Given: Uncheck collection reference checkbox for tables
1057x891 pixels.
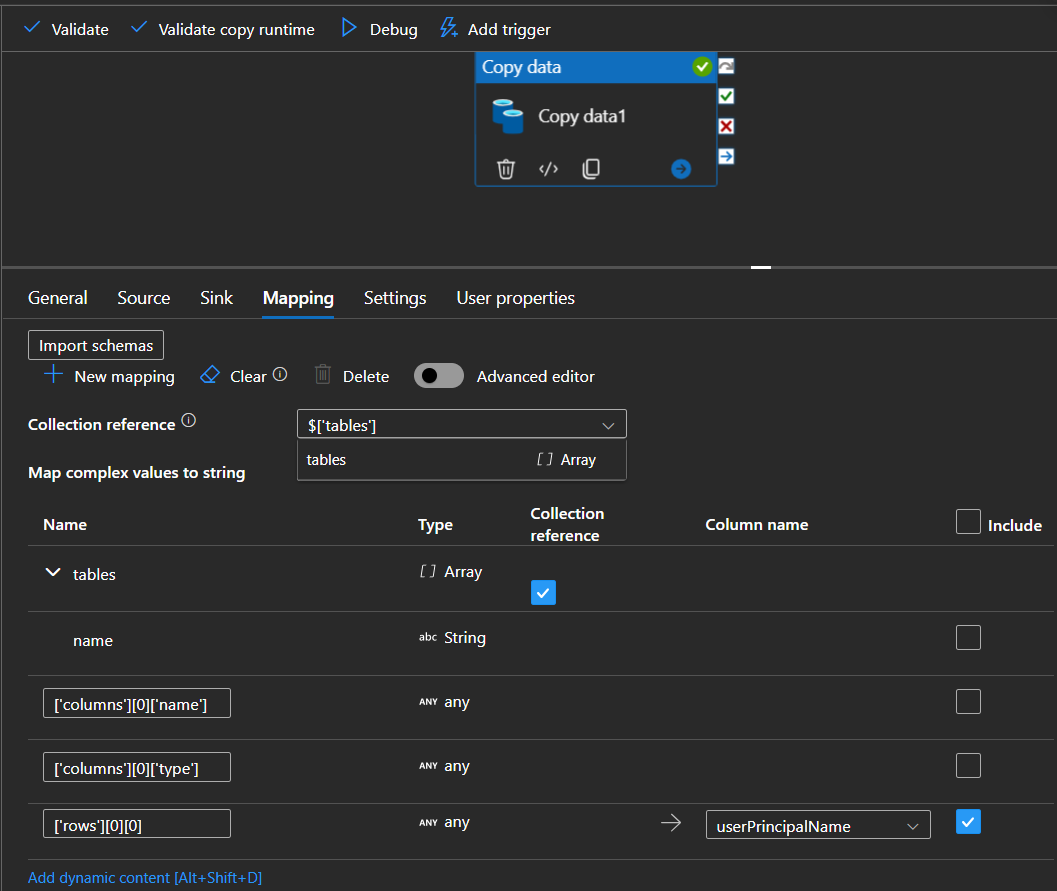Looking at the screenshot, I should [x=543, y=593].
